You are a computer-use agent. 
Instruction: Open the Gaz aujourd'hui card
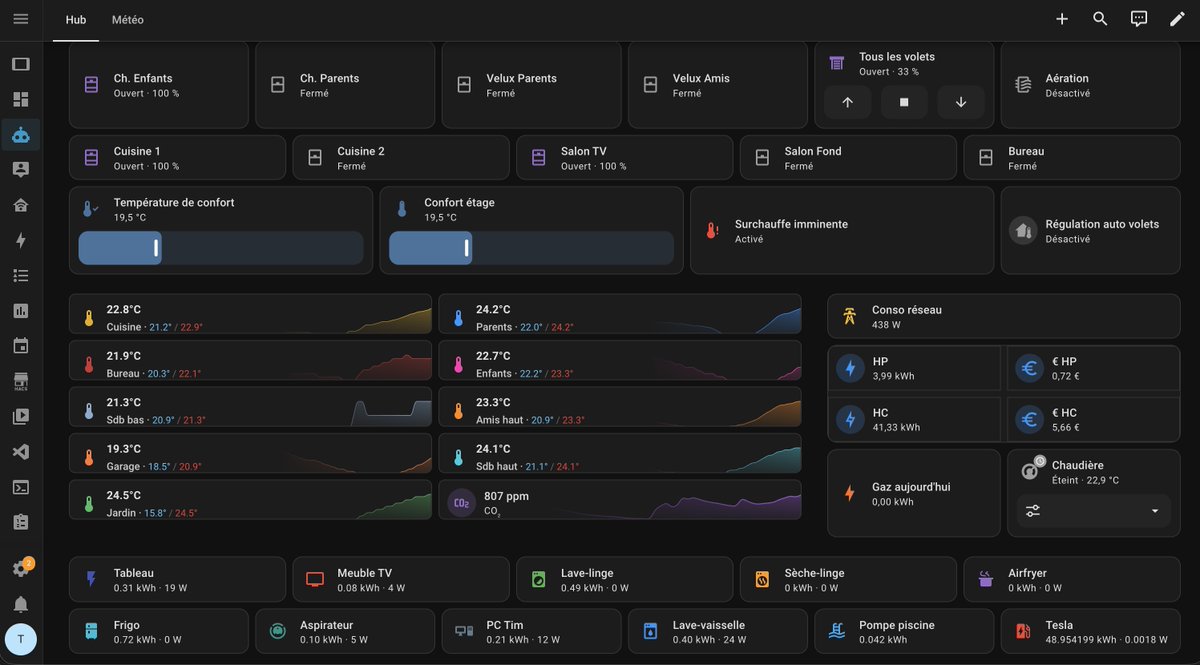click(x=914, y=493)
